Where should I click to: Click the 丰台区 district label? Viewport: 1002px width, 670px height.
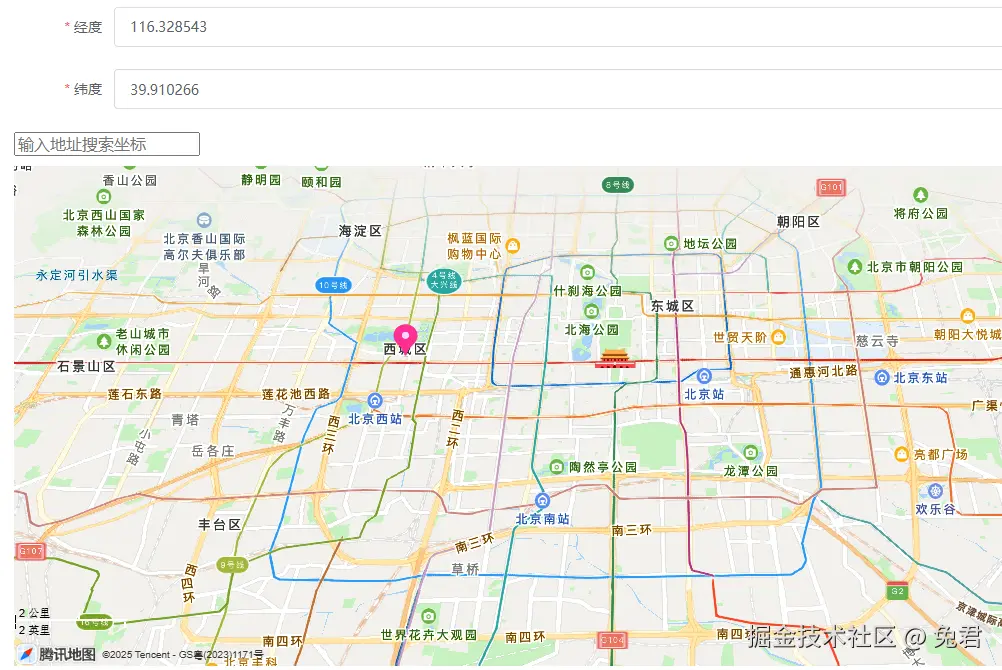coord(220,525)
